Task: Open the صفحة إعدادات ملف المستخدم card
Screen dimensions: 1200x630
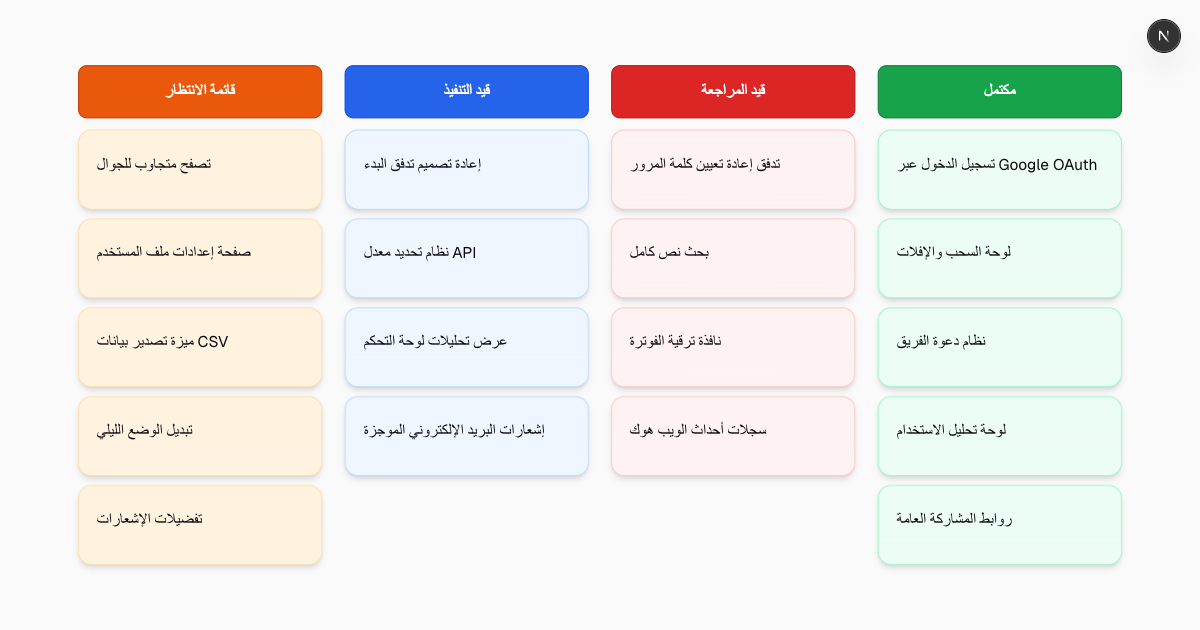Action: pos(200,258)
